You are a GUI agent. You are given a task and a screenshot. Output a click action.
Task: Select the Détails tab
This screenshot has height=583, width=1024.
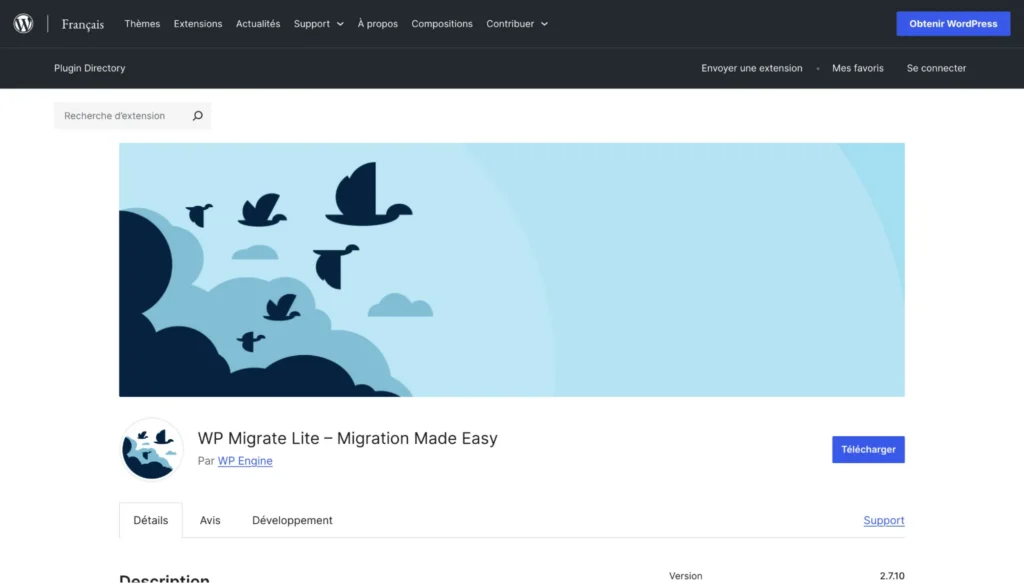tap(151, 520)
